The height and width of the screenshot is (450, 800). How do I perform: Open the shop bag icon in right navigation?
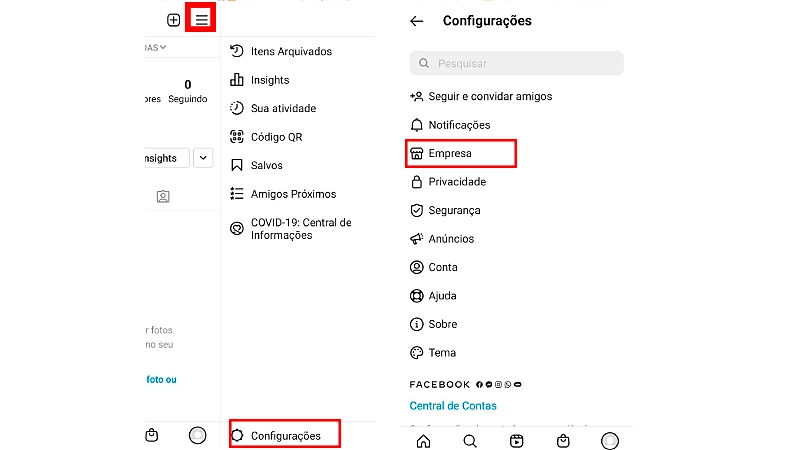(563, 441)
